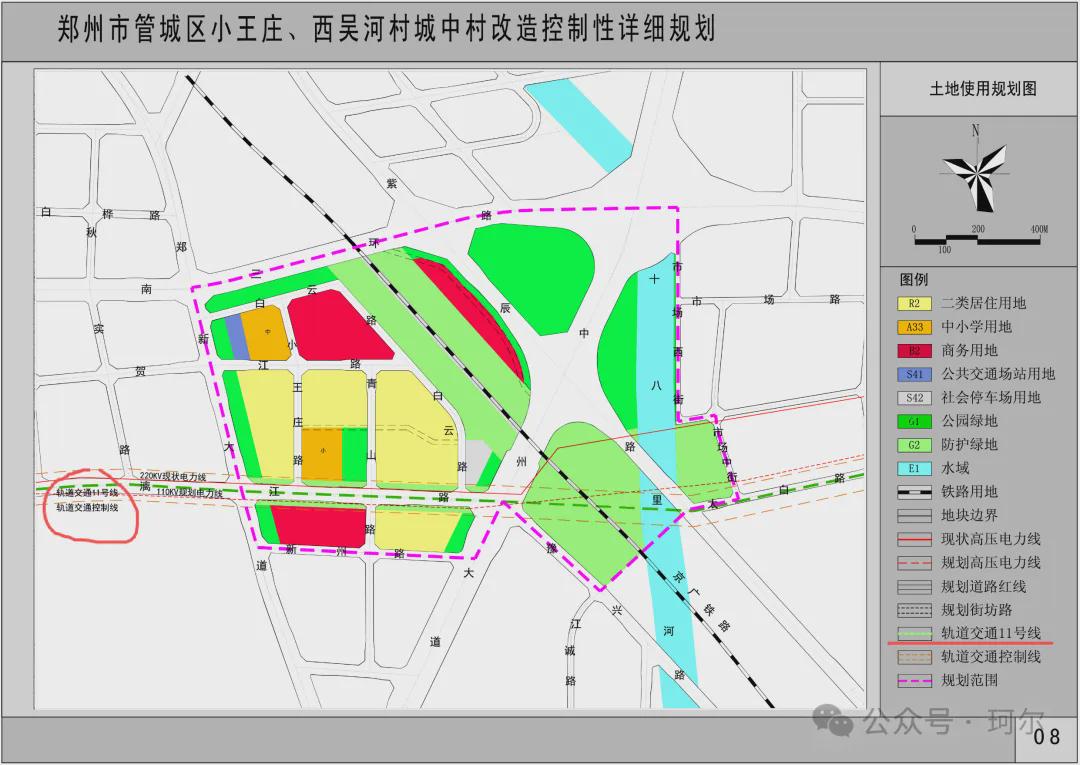
Task: Select the E1 cyan water legend swatch
Action: [x=914, y=468]
